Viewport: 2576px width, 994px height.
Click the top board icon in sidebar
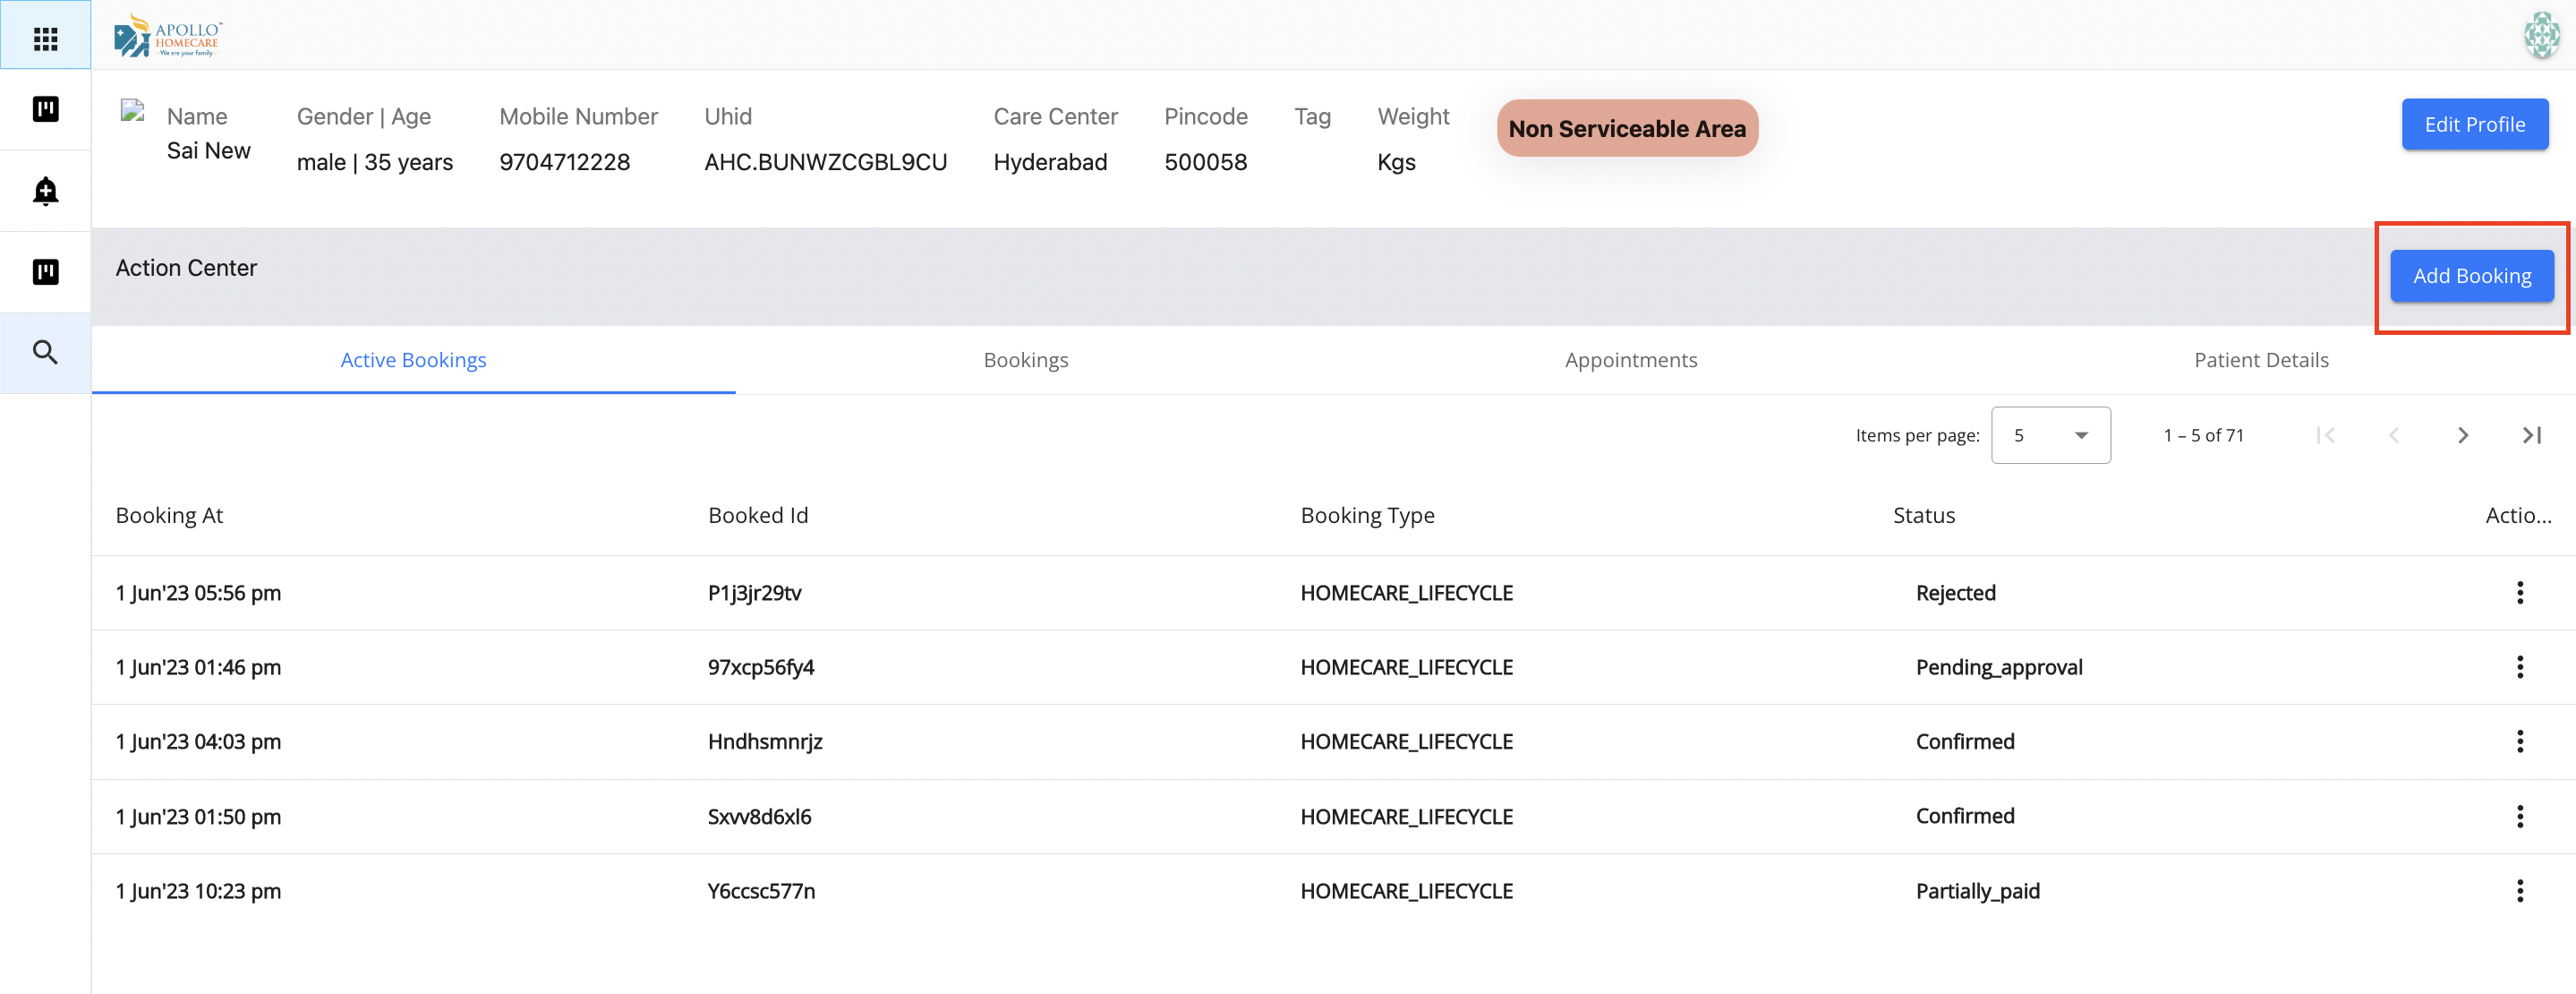45,109
